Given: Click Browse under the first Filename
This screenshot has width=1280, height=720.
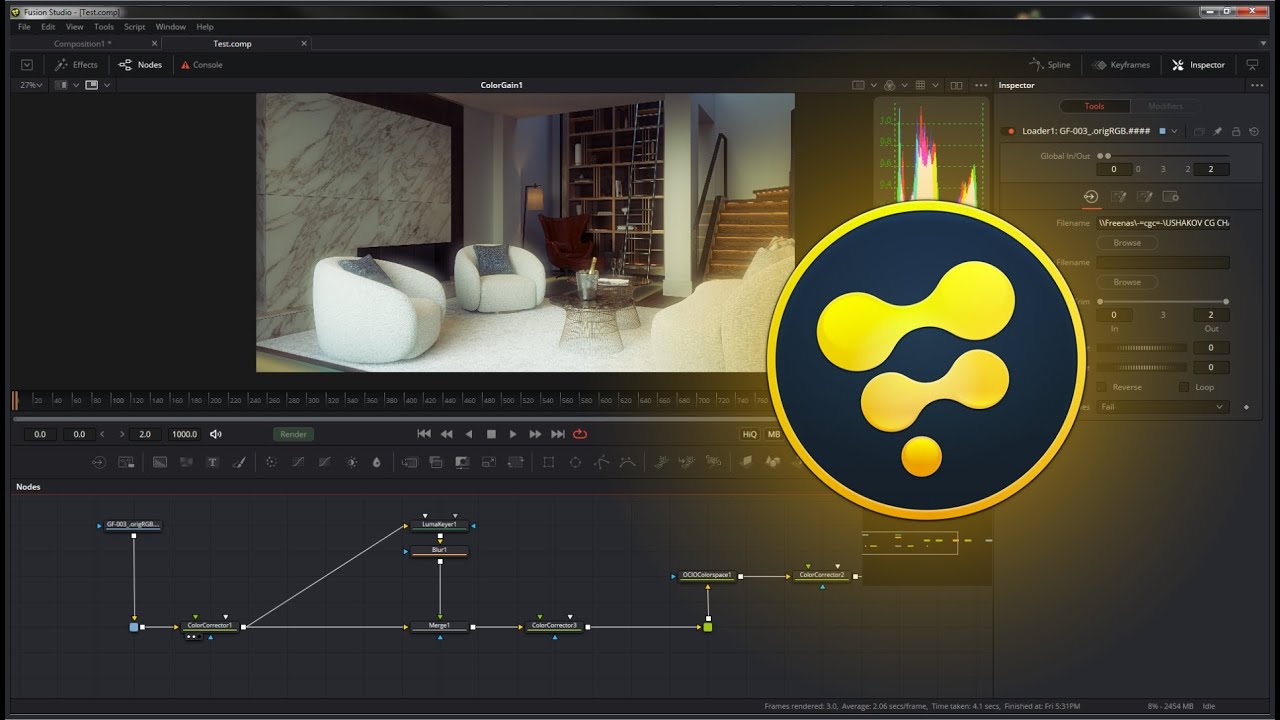Looking at the screenshot, I should (1127, 243).
